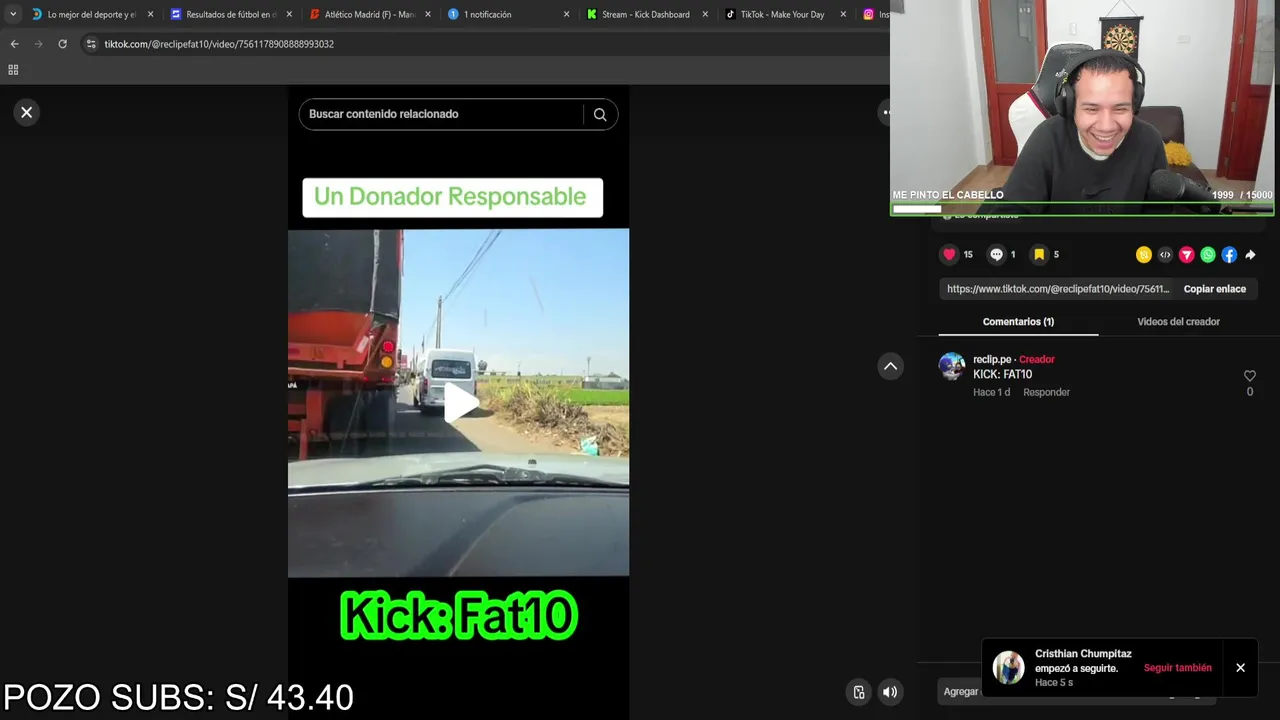Switch to 'Atlético Madrid (F)' tab
1280x720 pixels.
(x=369, y=15)
